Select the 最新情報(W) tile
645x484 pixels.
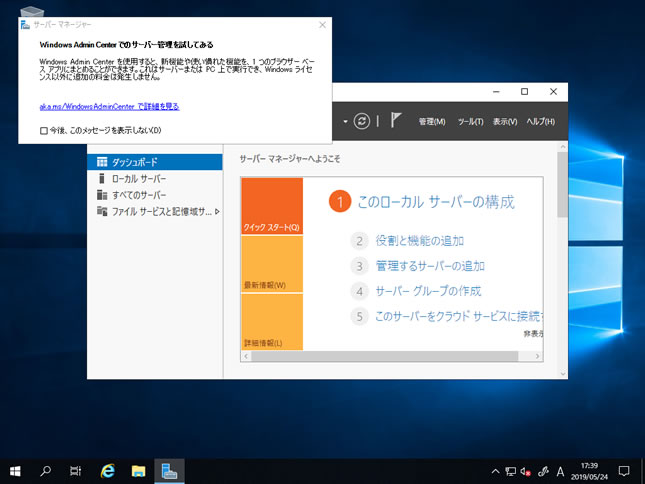(x=272, y=264)
